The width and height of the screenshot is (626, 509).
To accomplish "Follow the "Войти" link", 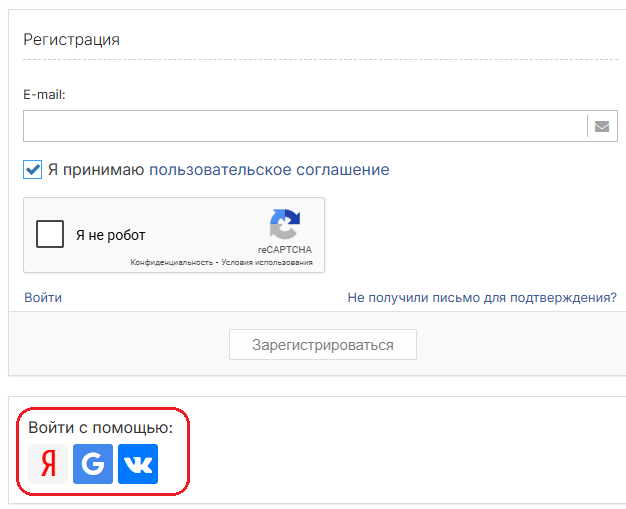I will [43, 297].
